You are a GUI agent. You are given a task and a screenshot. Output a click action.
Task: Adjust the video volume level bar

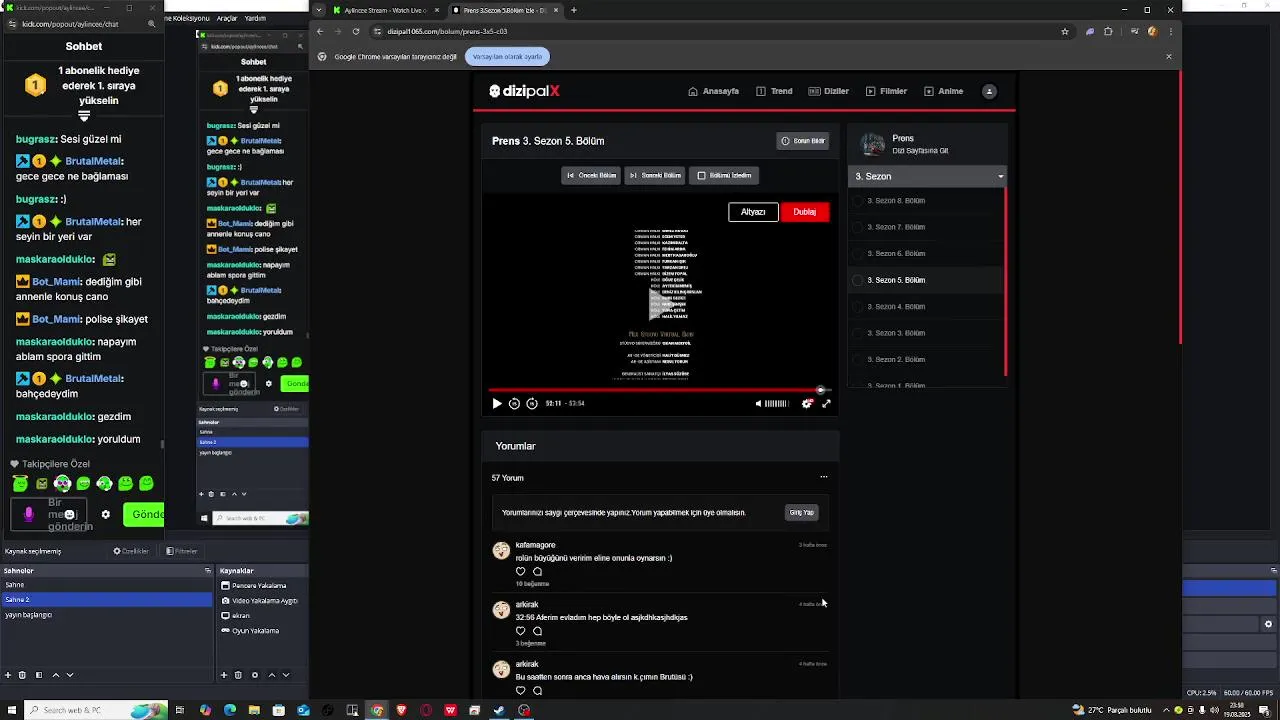[x=777, y=404]
